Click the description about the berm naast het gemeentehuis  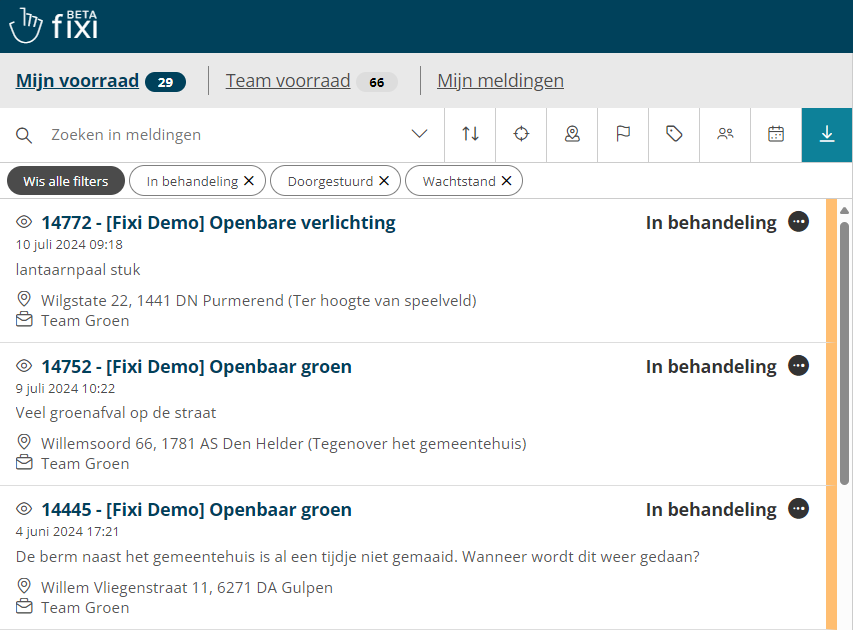[x=357, y=557]
